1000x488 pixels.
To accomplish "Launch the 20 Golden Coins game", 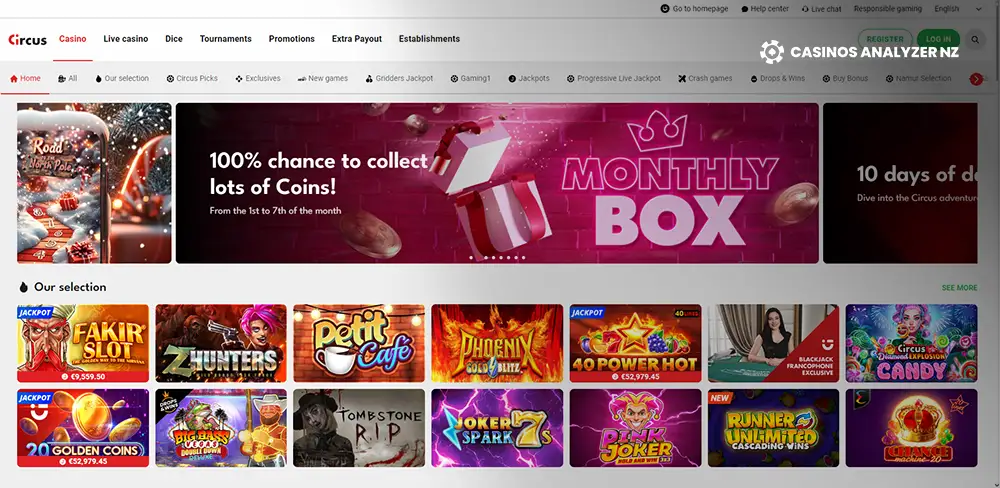I will (83, 428).
